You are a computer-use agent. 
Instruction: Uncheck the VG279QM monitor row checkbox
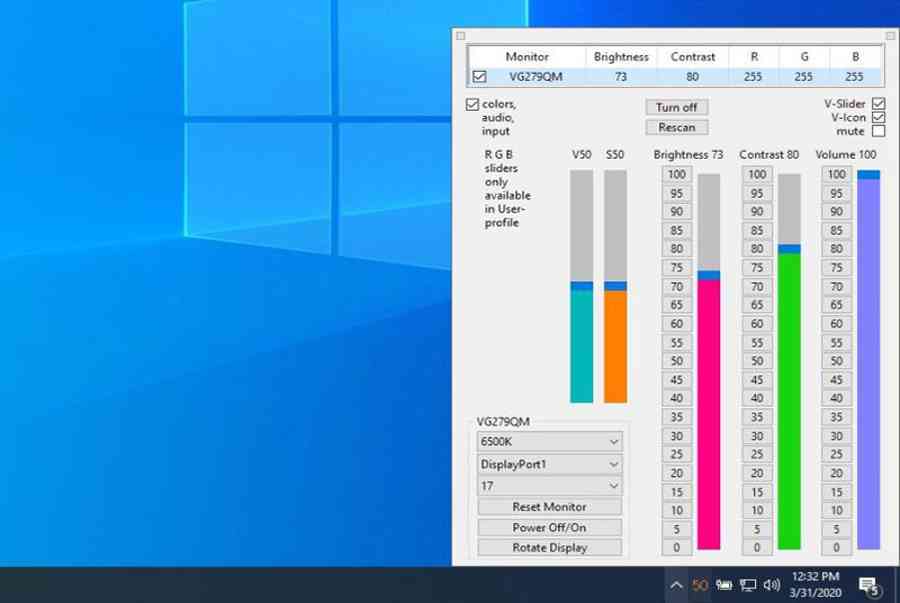pyautogui.click(x=479, y=76)
